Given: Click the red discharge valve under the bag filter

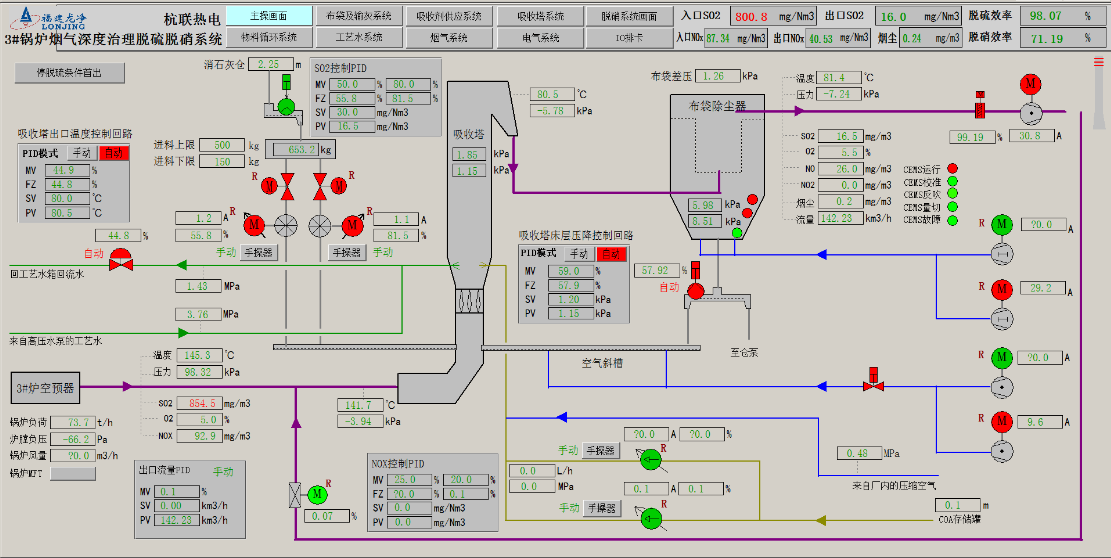Looking at the screenshot, I should pos(697,289).
